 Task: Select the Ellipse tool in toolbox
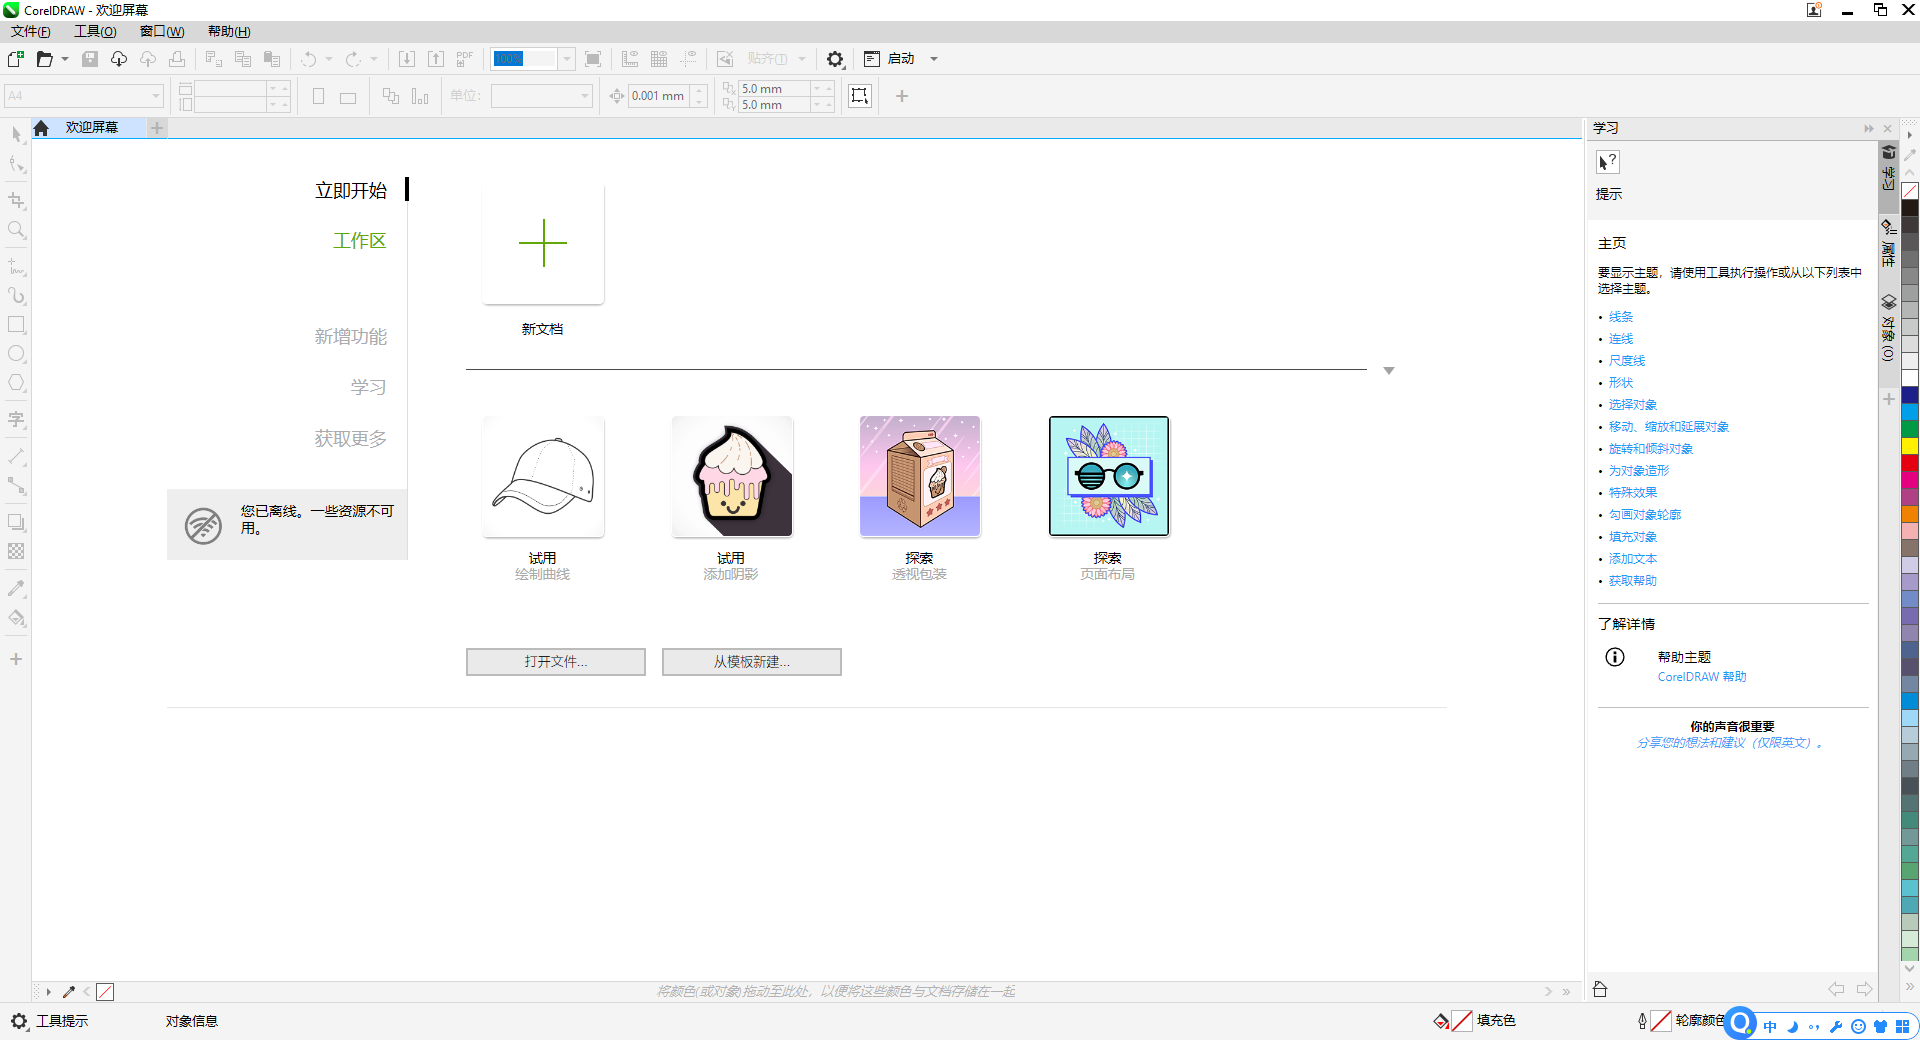click(x=16, y=354)
